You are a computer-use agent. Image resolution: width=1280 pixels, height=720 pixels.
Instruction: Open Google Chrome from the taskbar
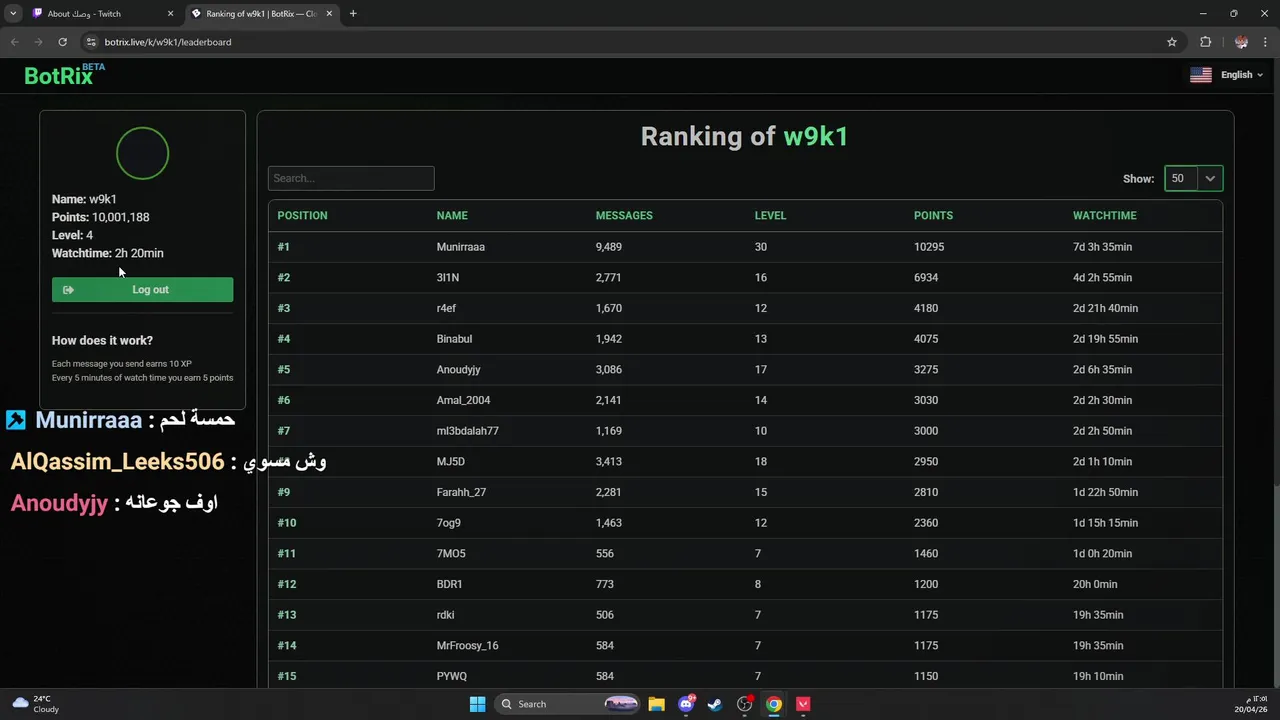tap(774, 704)
